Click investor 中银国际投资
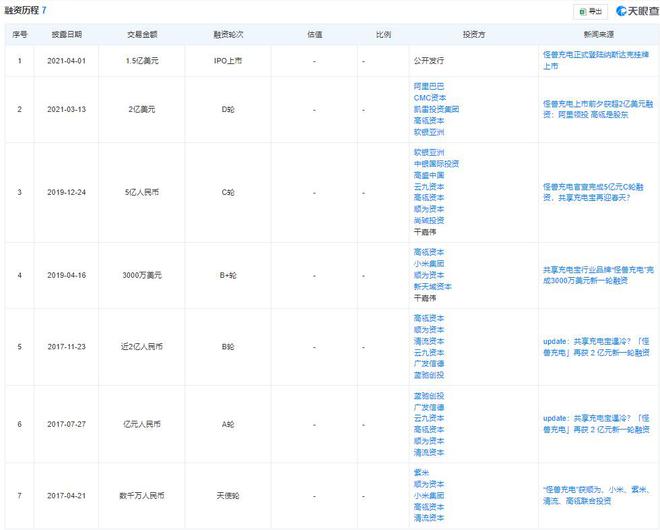Viewport: 660px width, 530px height. (436, 163)
